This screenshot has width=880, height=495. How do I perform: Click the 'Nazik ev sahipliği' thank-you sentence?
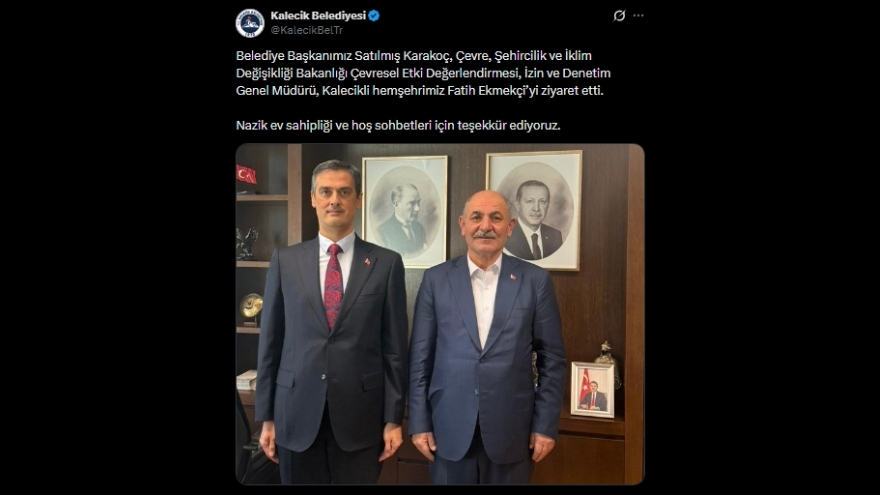click(398, 125)
